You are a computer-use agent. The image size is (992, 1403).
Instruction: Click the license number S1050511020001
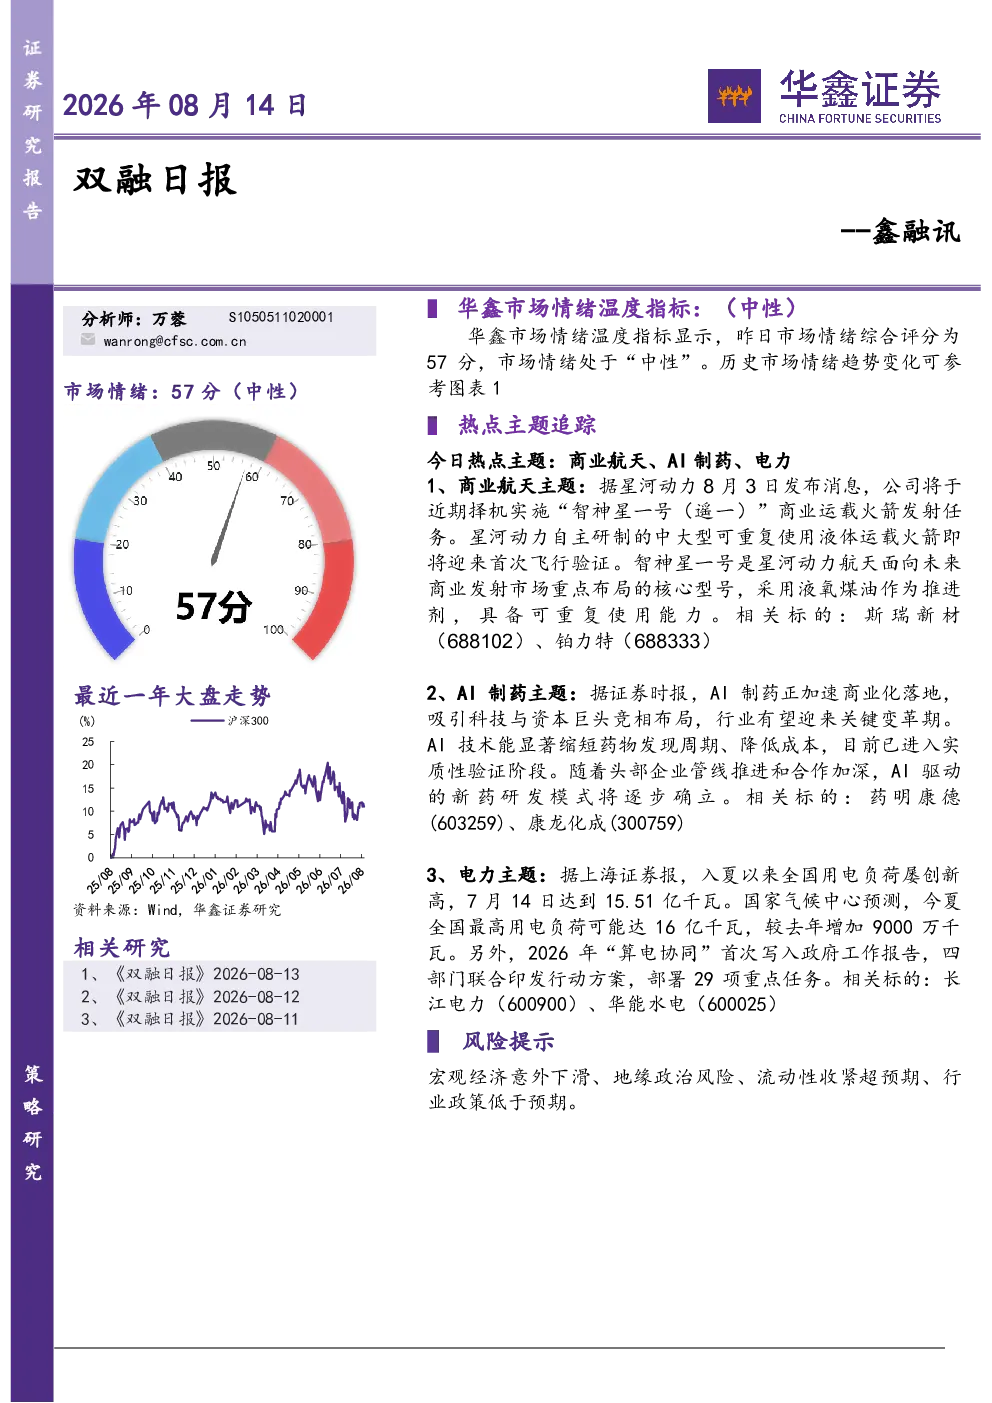click(x=281, y=317)
